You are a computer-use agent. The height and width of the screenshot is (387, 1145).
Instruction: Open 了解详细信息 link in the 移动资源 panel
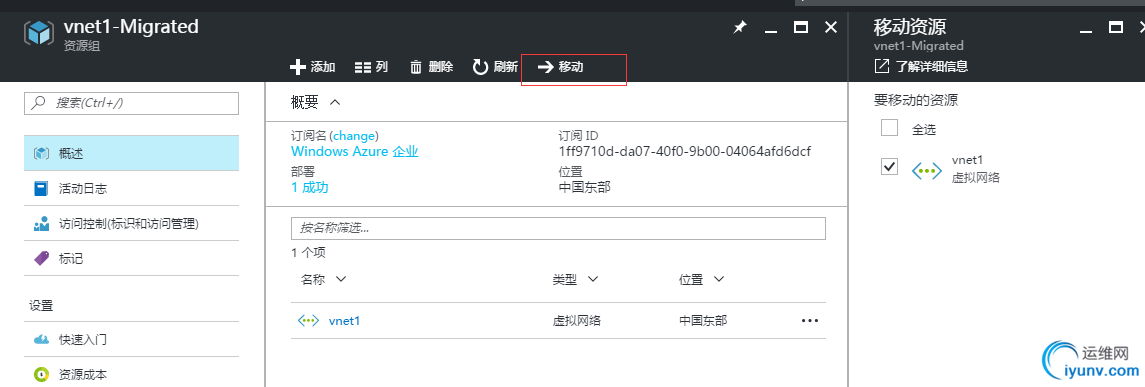coord(932,66)
